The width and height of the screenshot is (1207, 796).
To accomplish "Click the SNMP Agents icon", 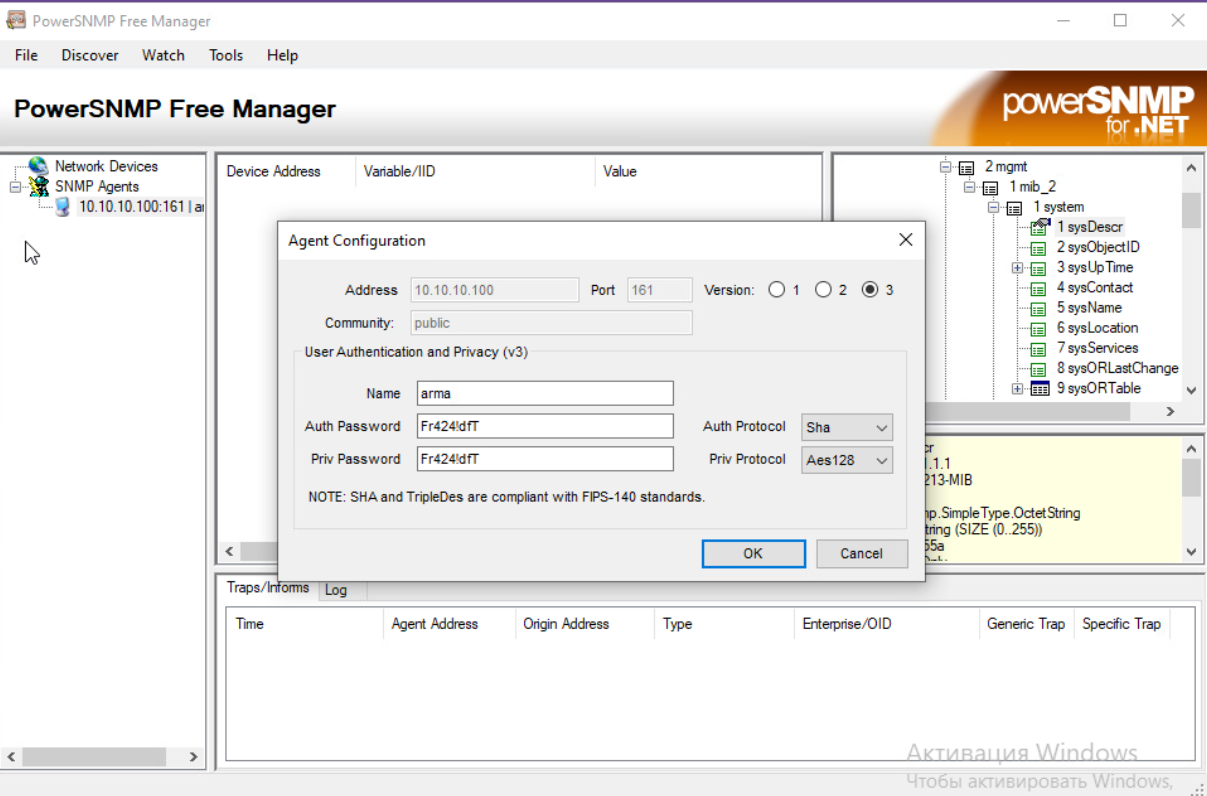I will click(x=38, y=187).
